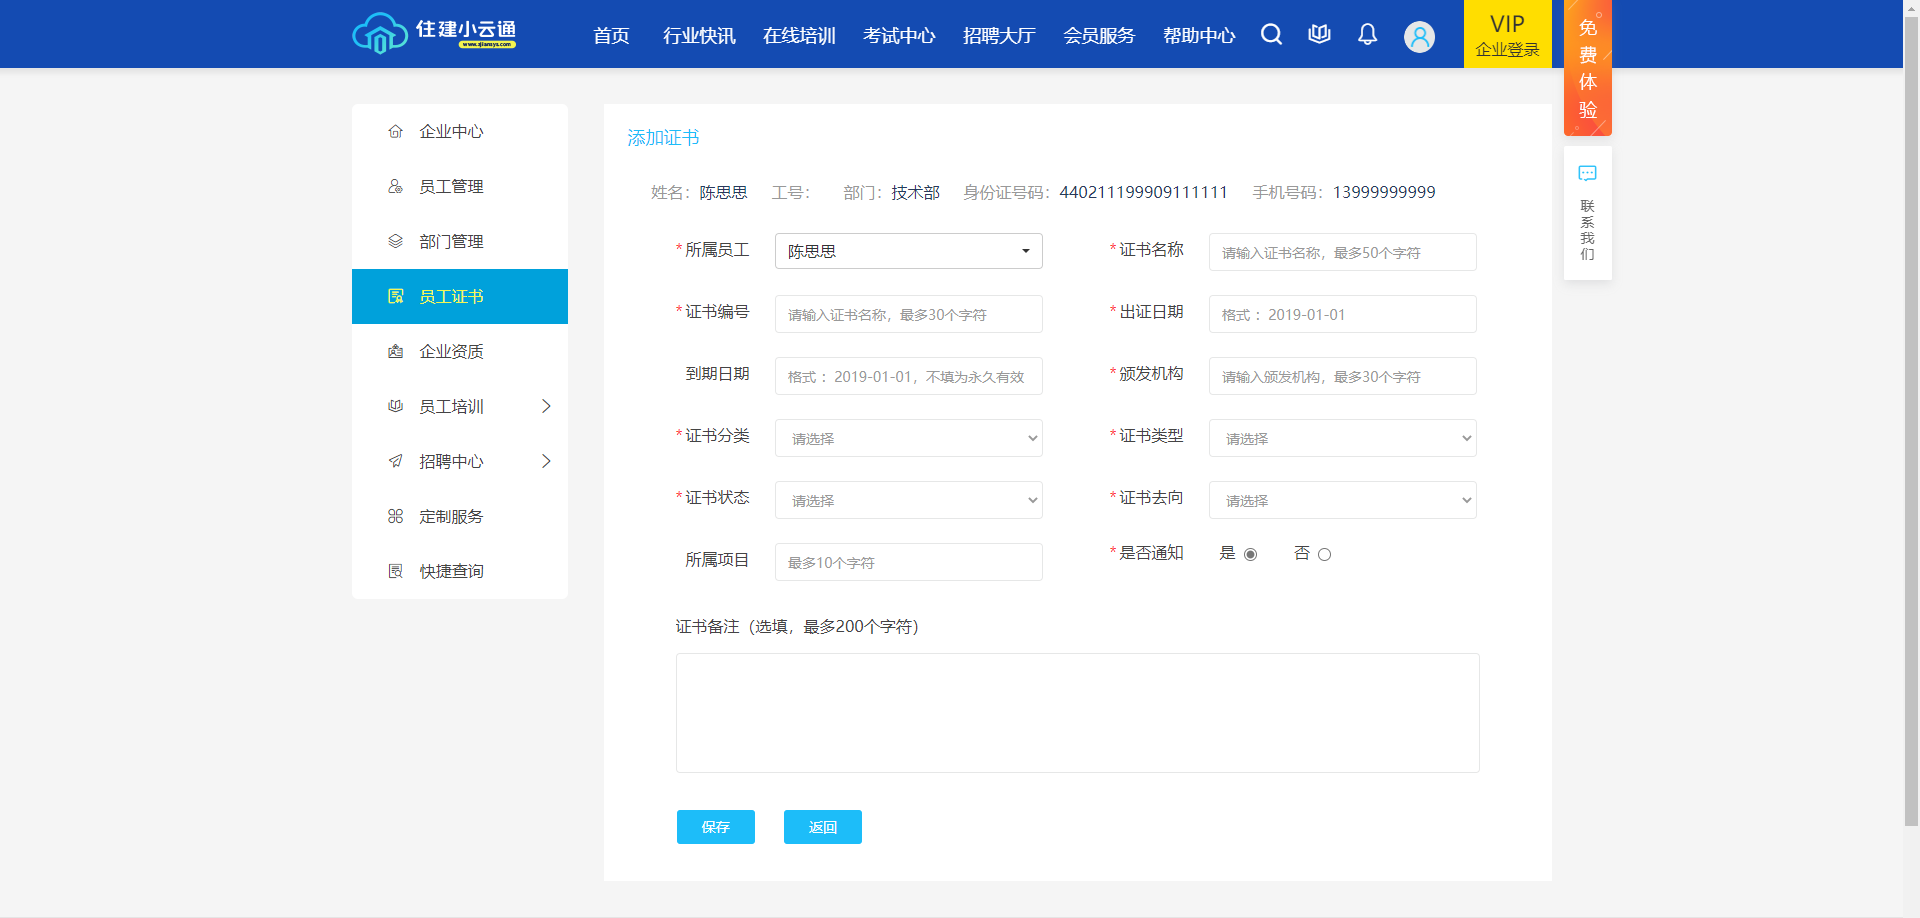Open 在线培训 in the navigation bar
Image resolution: width=1920 pixels, height=918 pixels.
click(x=798, y=36)
